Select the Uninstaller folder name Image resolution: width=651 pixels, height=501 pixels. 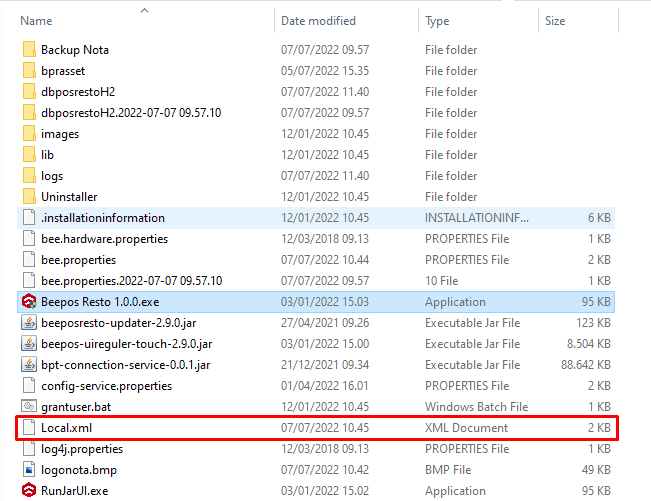pos(69,197)
